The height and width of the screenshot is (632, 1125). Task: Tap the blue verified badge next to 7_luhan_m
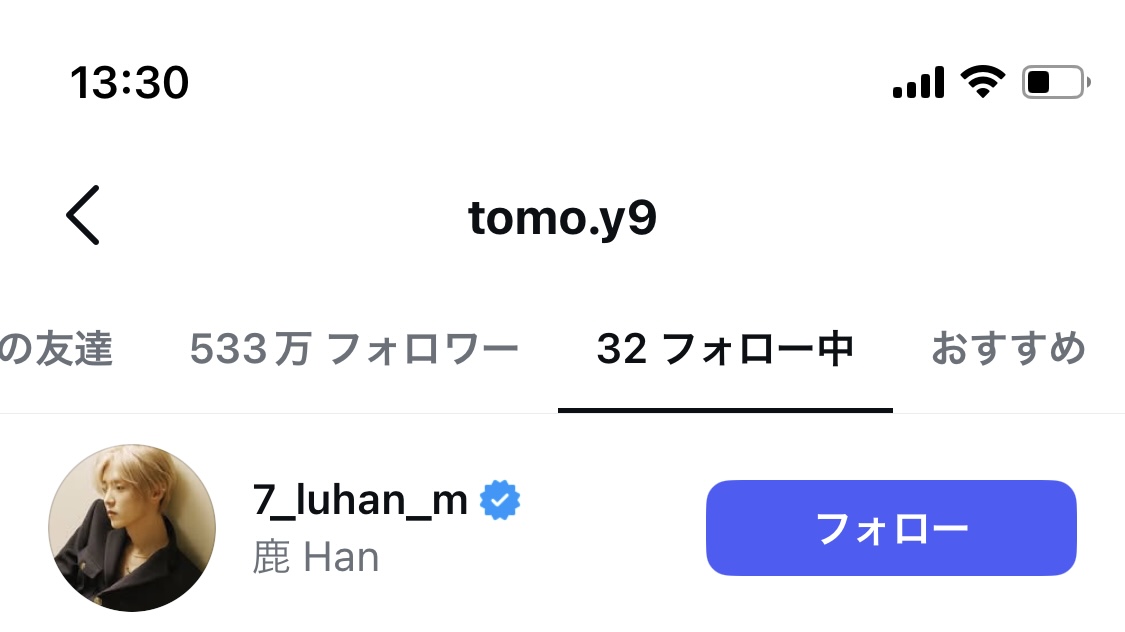(500, 500)
